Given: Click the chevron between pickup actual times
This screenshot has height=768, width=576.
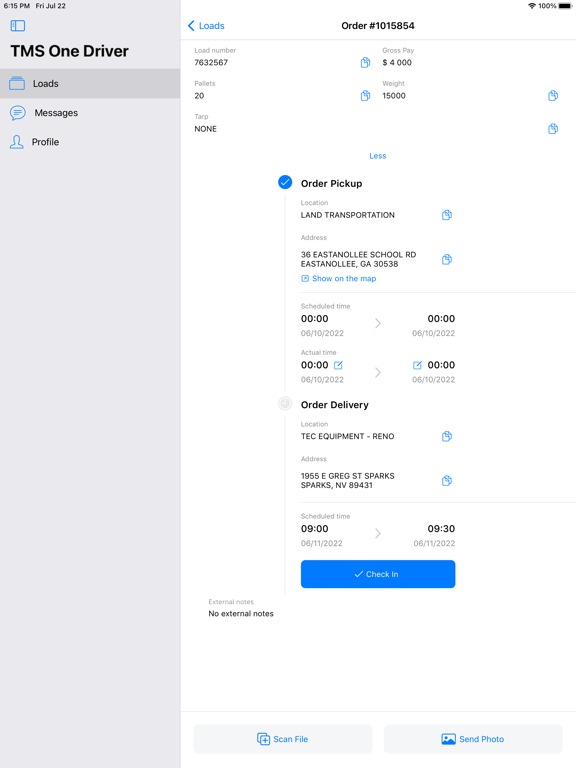Looking at the screenshot, I should (378, 372).
